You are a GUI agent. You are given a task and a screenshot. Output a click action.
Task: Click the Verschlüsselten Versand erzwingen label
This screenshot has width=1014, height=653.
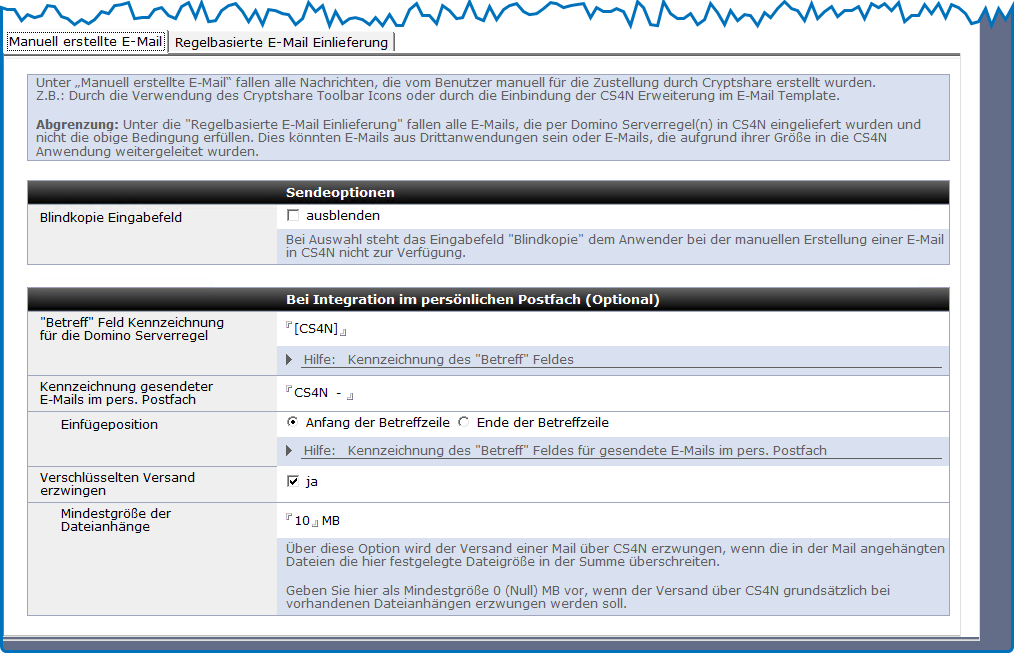click(117, 484)
